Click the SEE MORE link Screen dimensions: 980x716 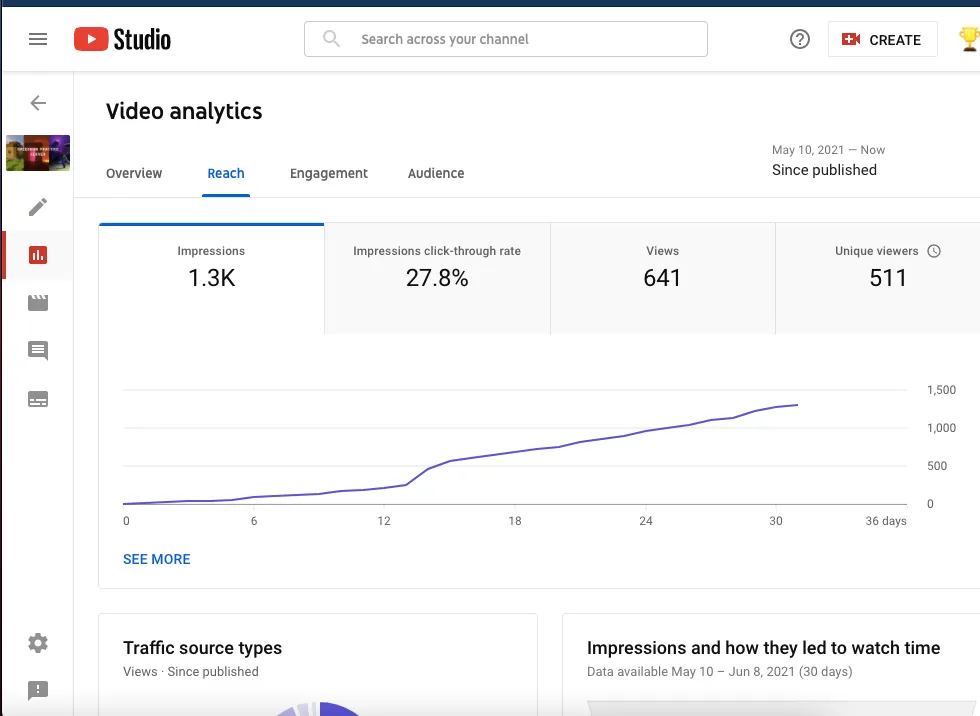tap(157, 559)
